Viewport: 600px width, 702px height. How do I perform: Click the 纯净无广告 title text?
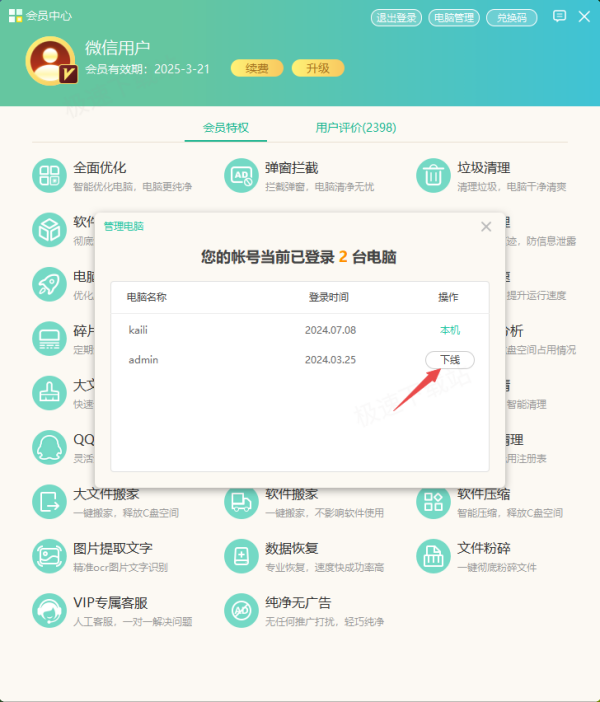(x=298, y=603)
